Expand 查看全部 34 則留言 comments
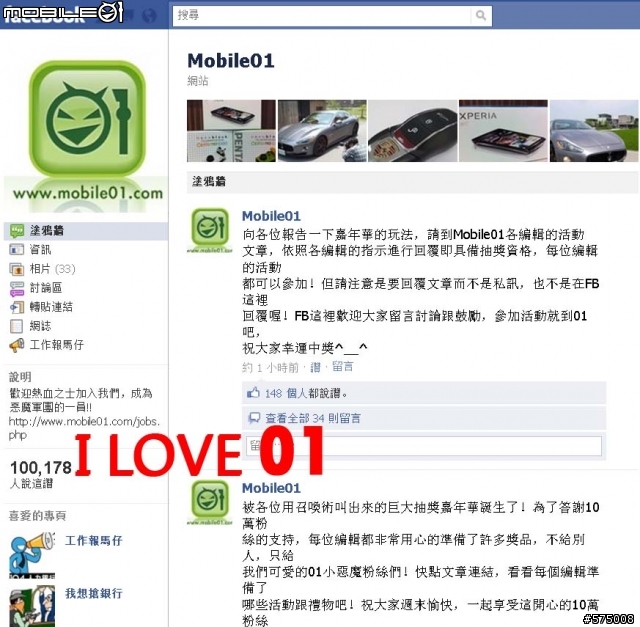The width and height of the screenshot is (640, 627). click(313, 418)
